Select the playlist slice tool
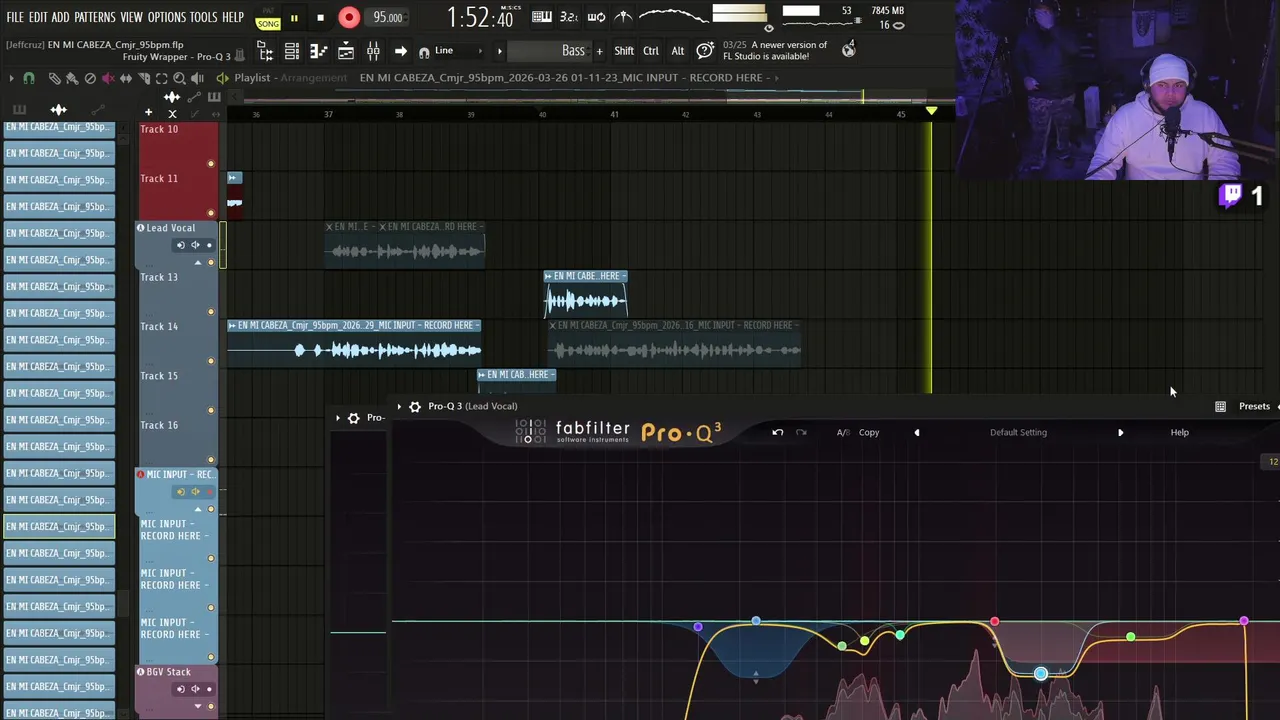The image size is (1280, 720). 144,78
